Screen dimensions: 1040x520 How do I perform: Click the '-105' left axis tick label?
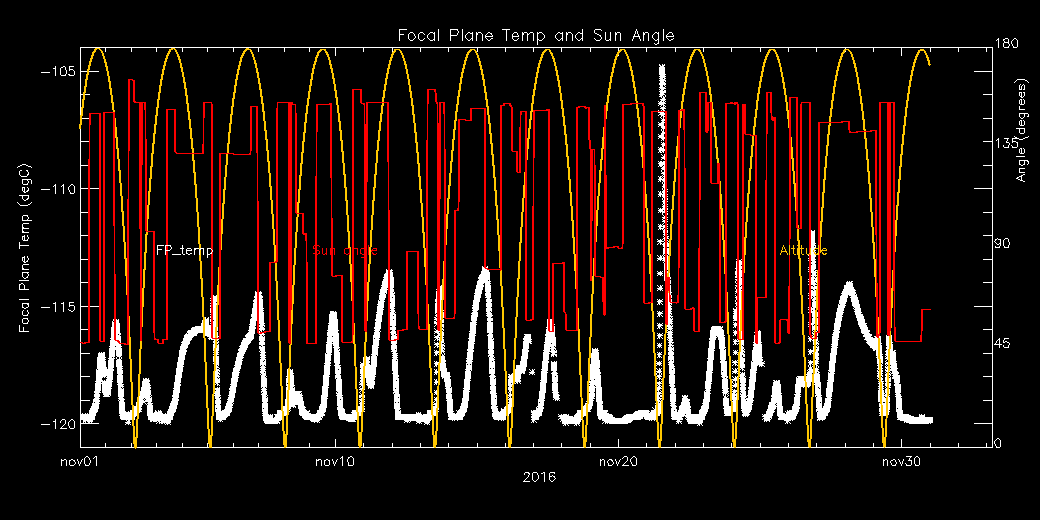click(58, 72)
